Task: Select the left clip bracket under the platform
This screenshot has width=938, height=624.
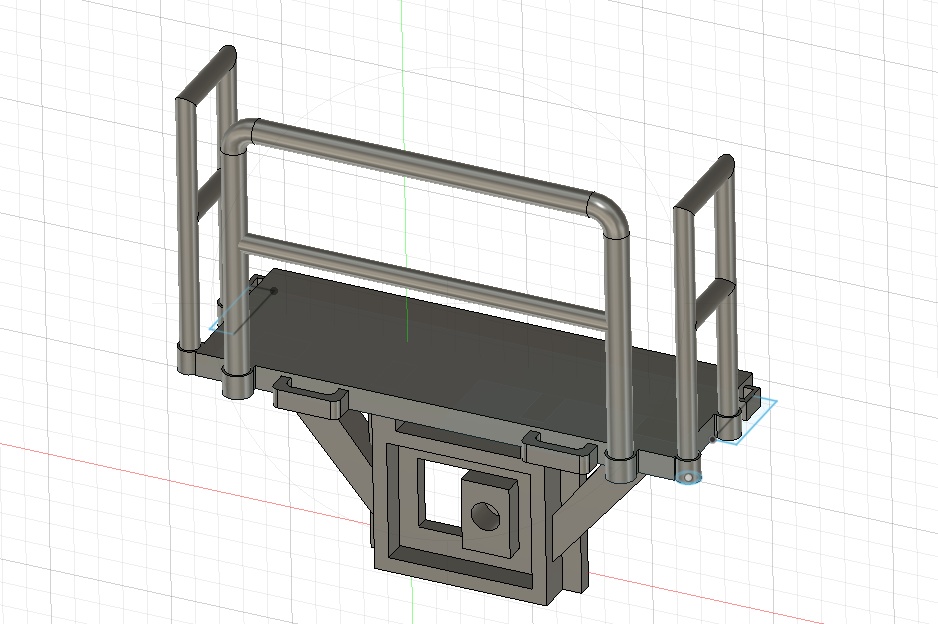Action: coord(310,397)
